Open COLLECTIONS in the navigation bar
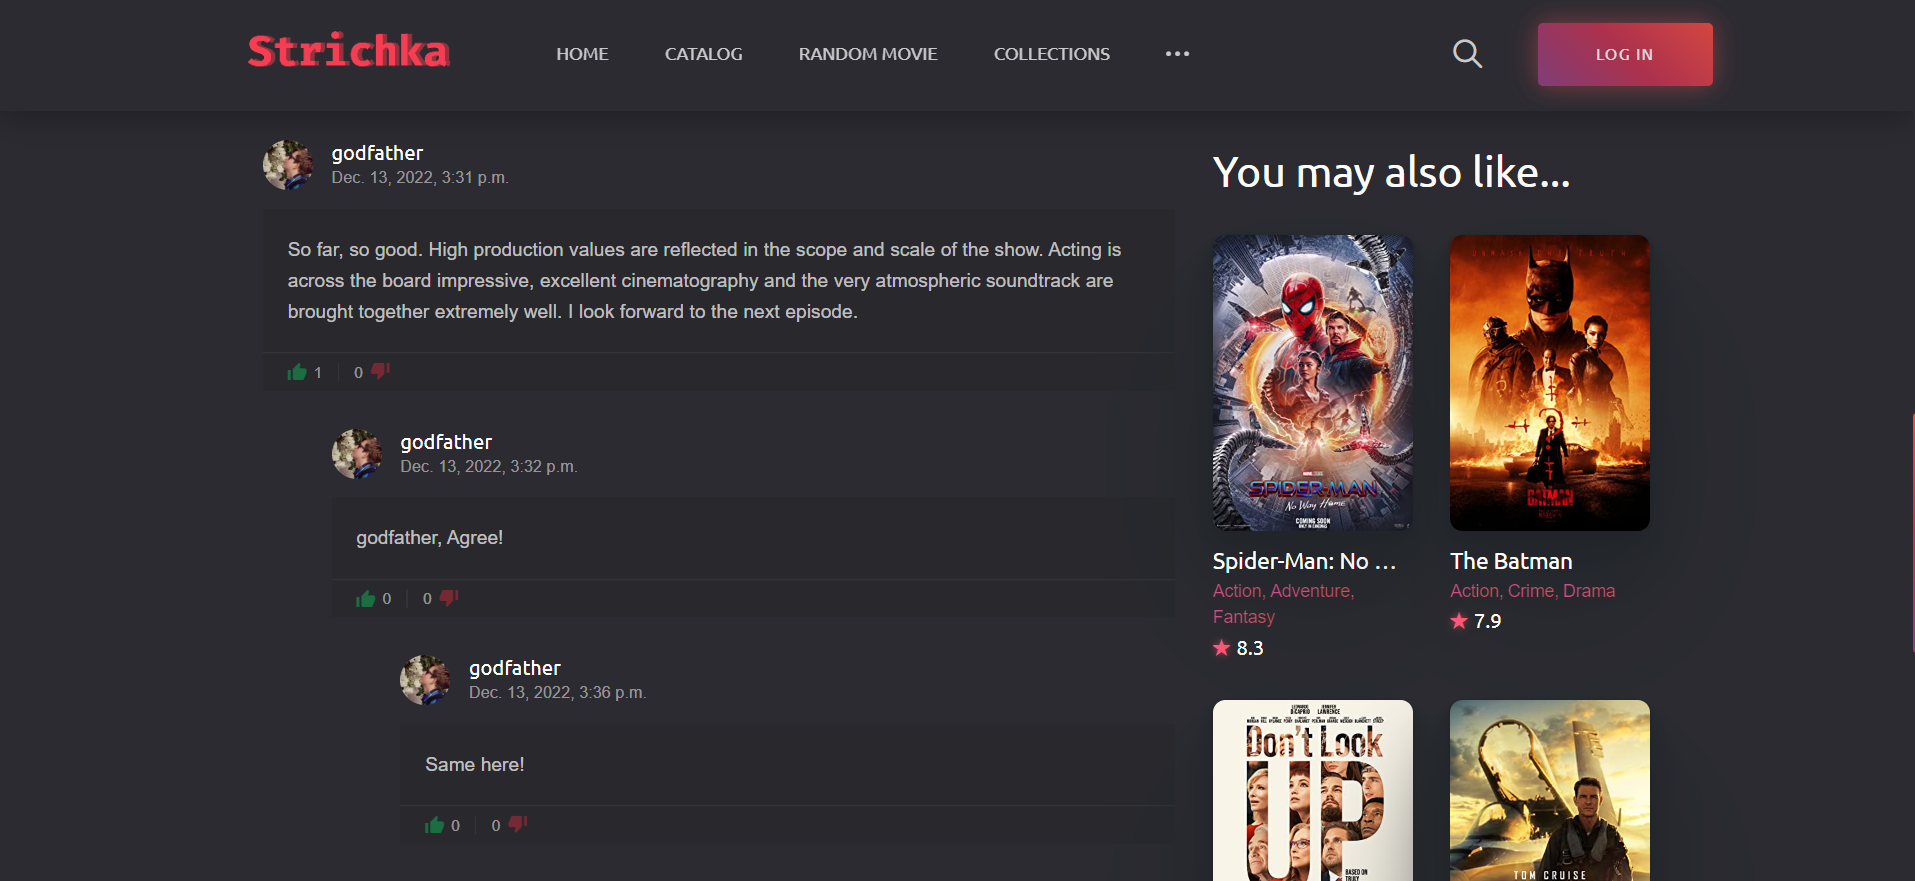The image size is (1915, 881). point(1052,54)
